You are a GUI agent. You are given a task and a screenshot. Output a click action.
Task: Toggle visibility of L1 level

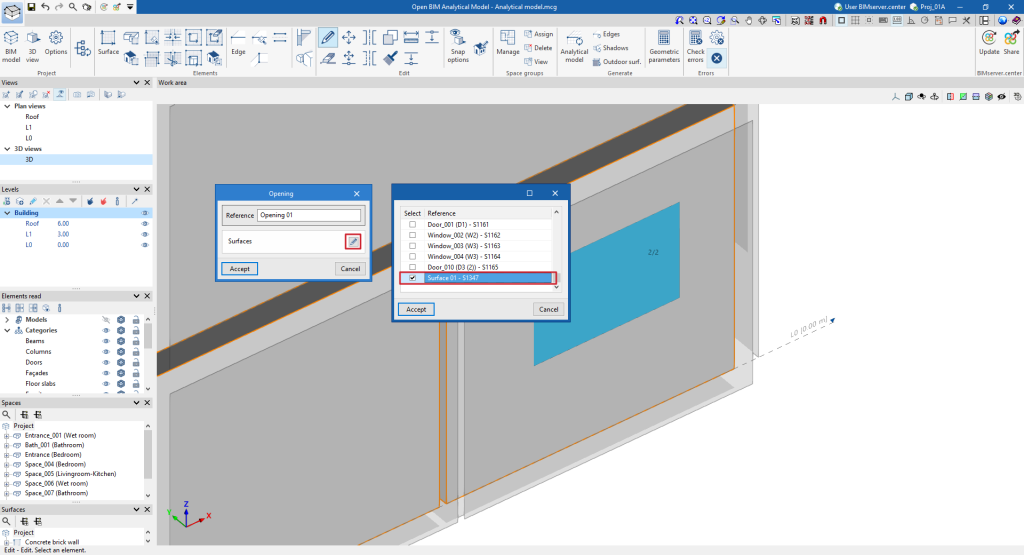tap(145, 234)
